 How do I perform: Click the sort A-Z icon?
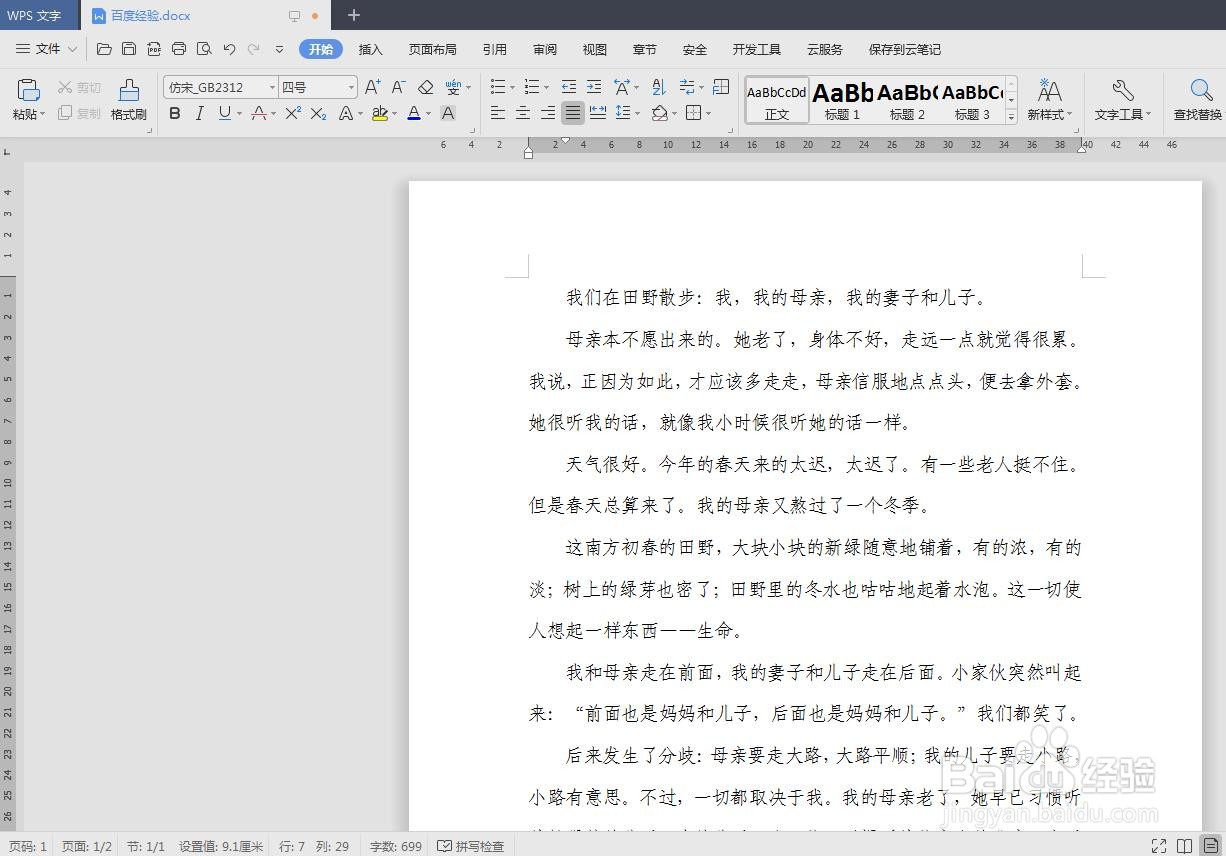(658, 87)
